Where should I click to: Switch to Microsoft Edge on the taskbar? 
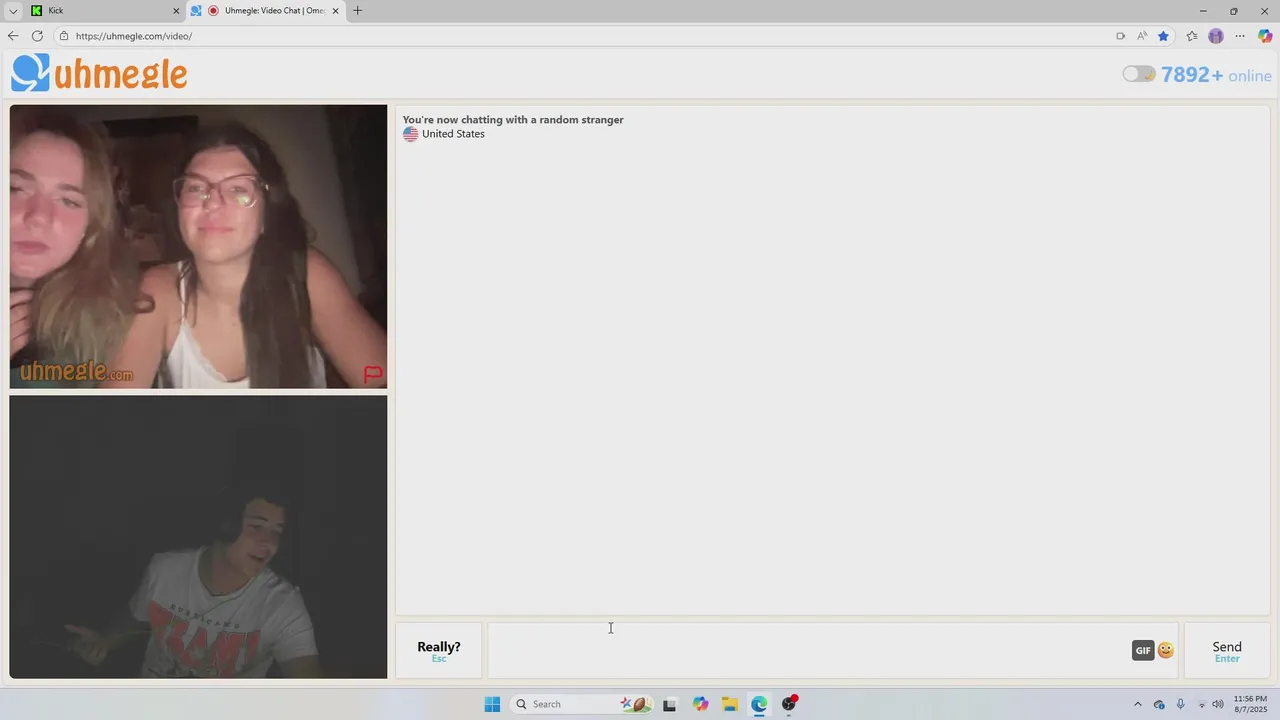(759, 704)
